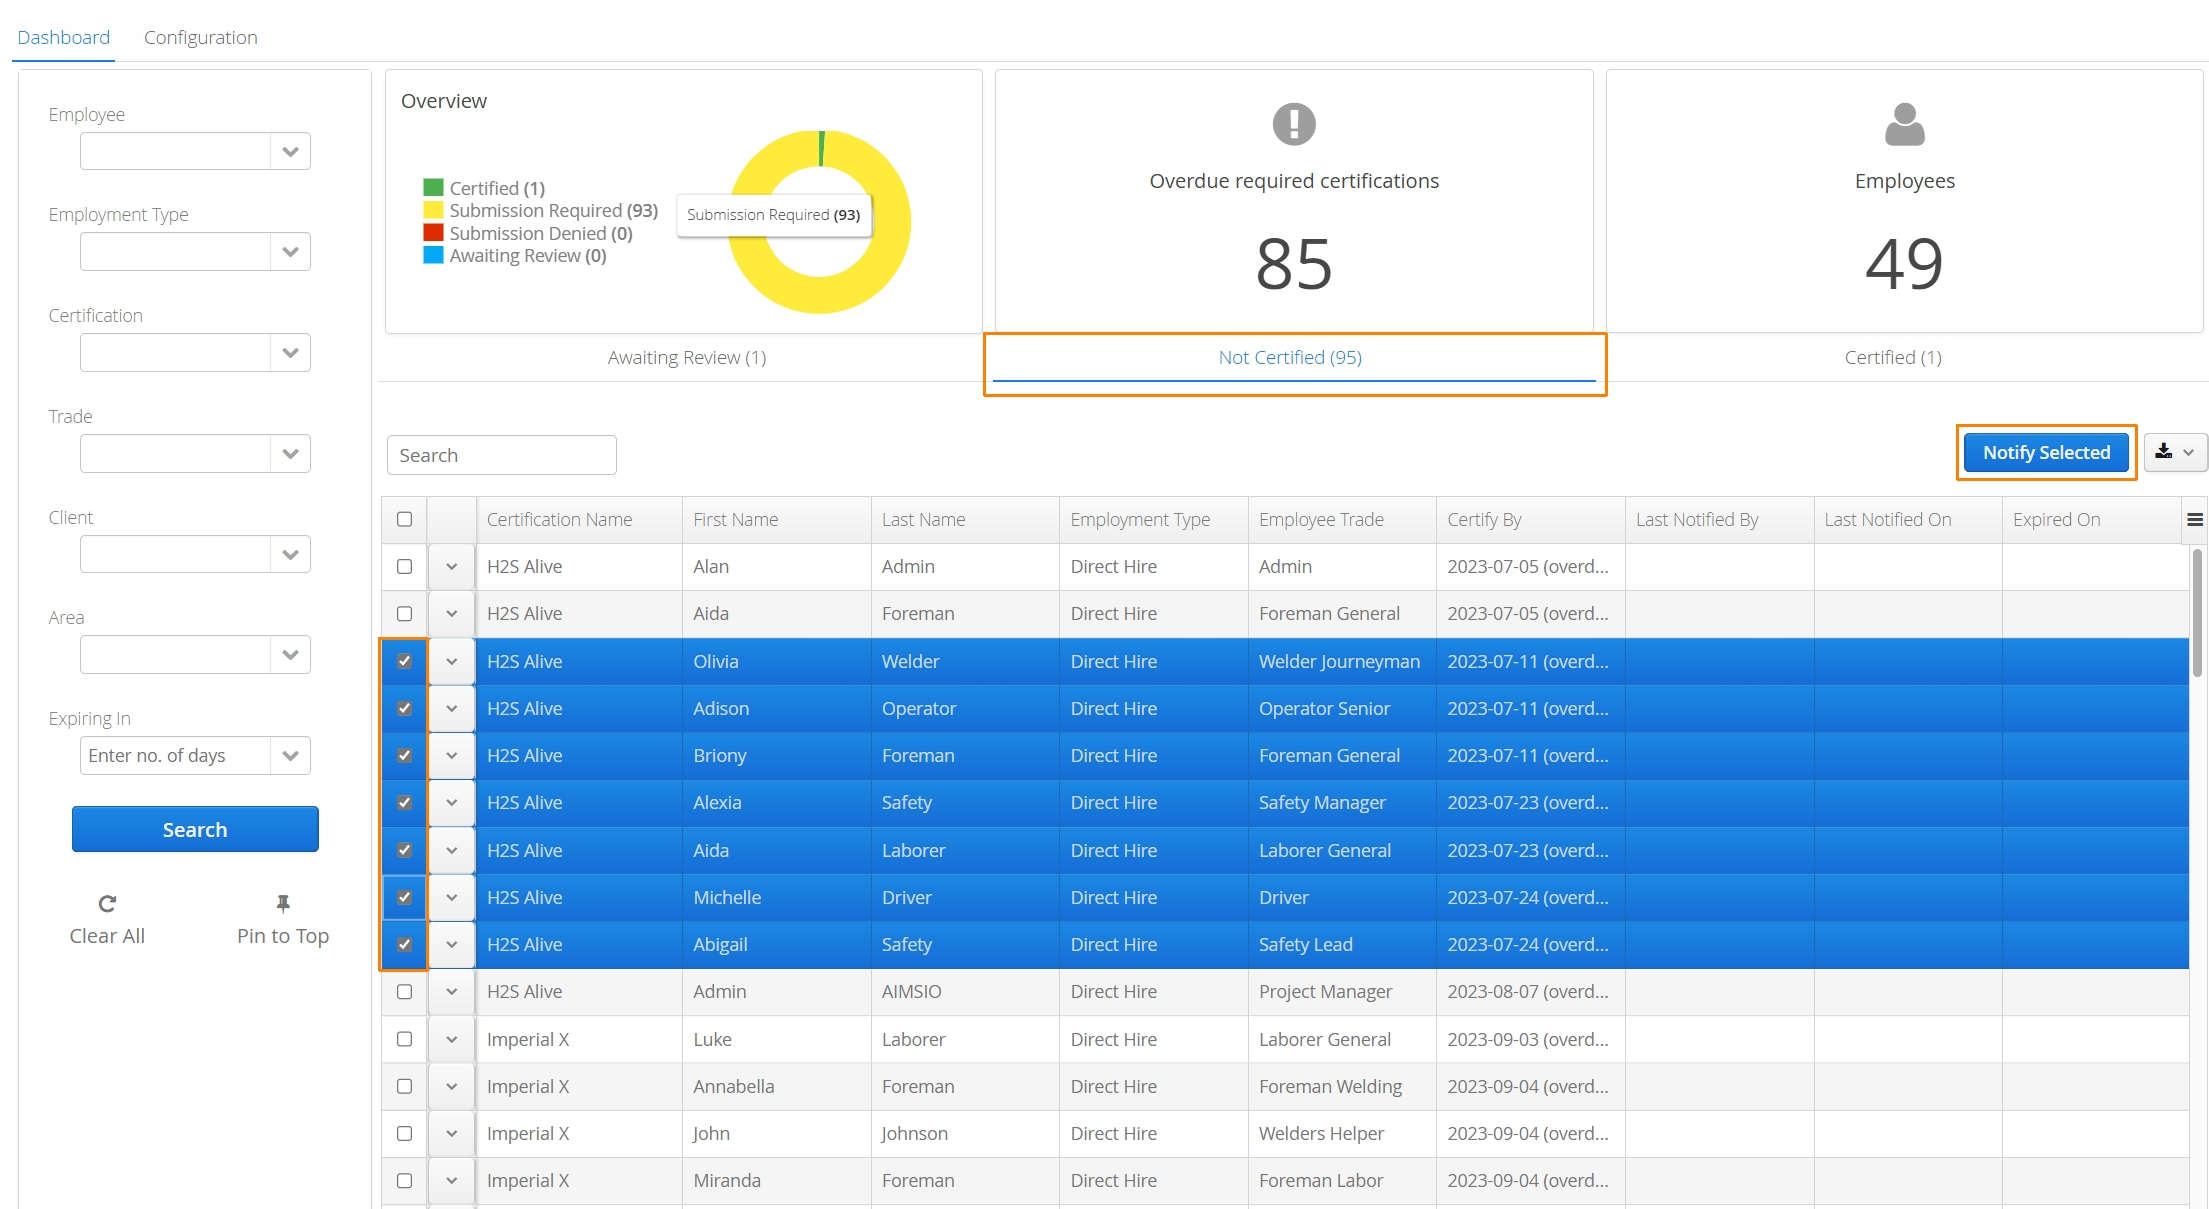Click the table Search input field
2209x1209 pixels.
coord(502,455)
